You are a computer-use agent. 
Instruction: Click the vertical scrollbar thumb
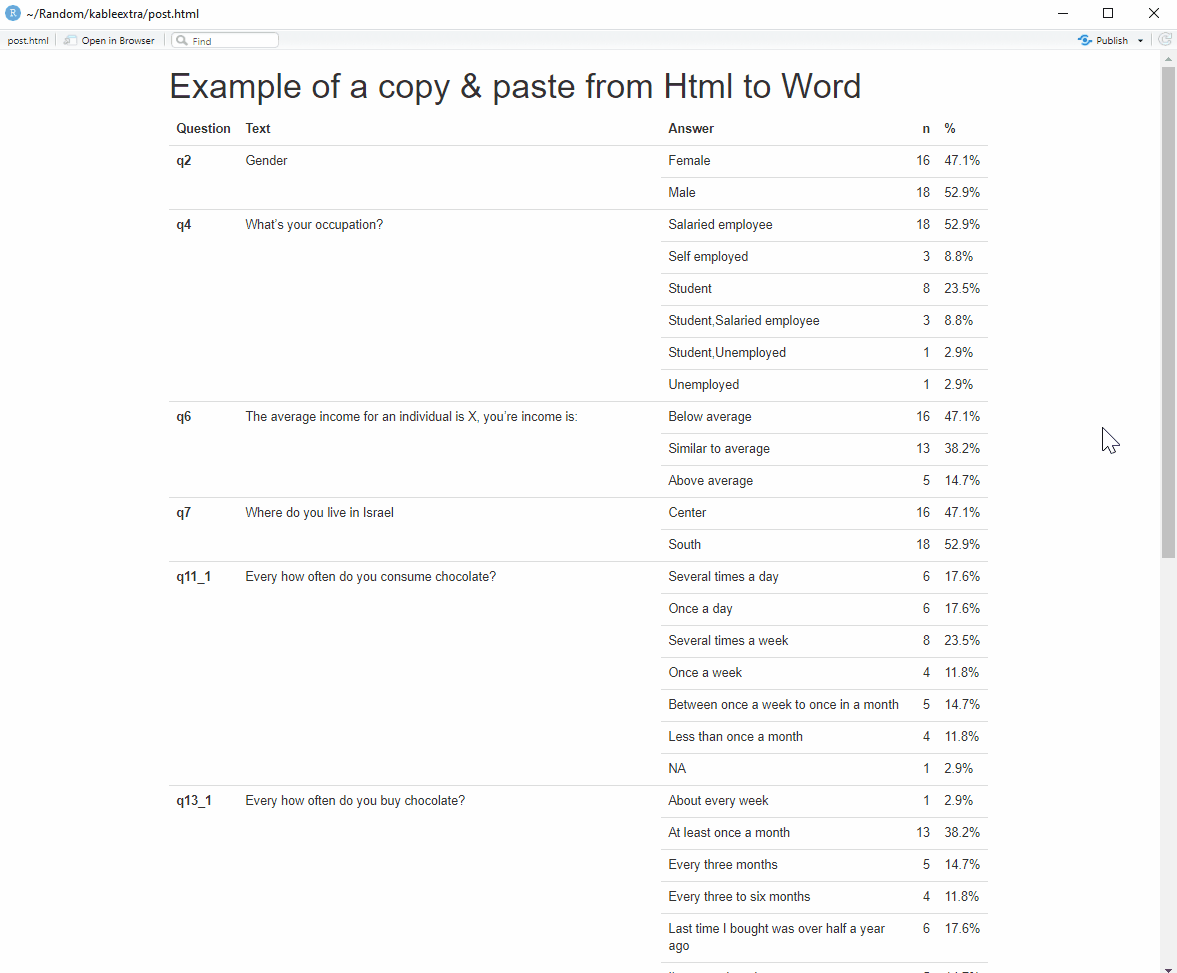(1168, 310)
